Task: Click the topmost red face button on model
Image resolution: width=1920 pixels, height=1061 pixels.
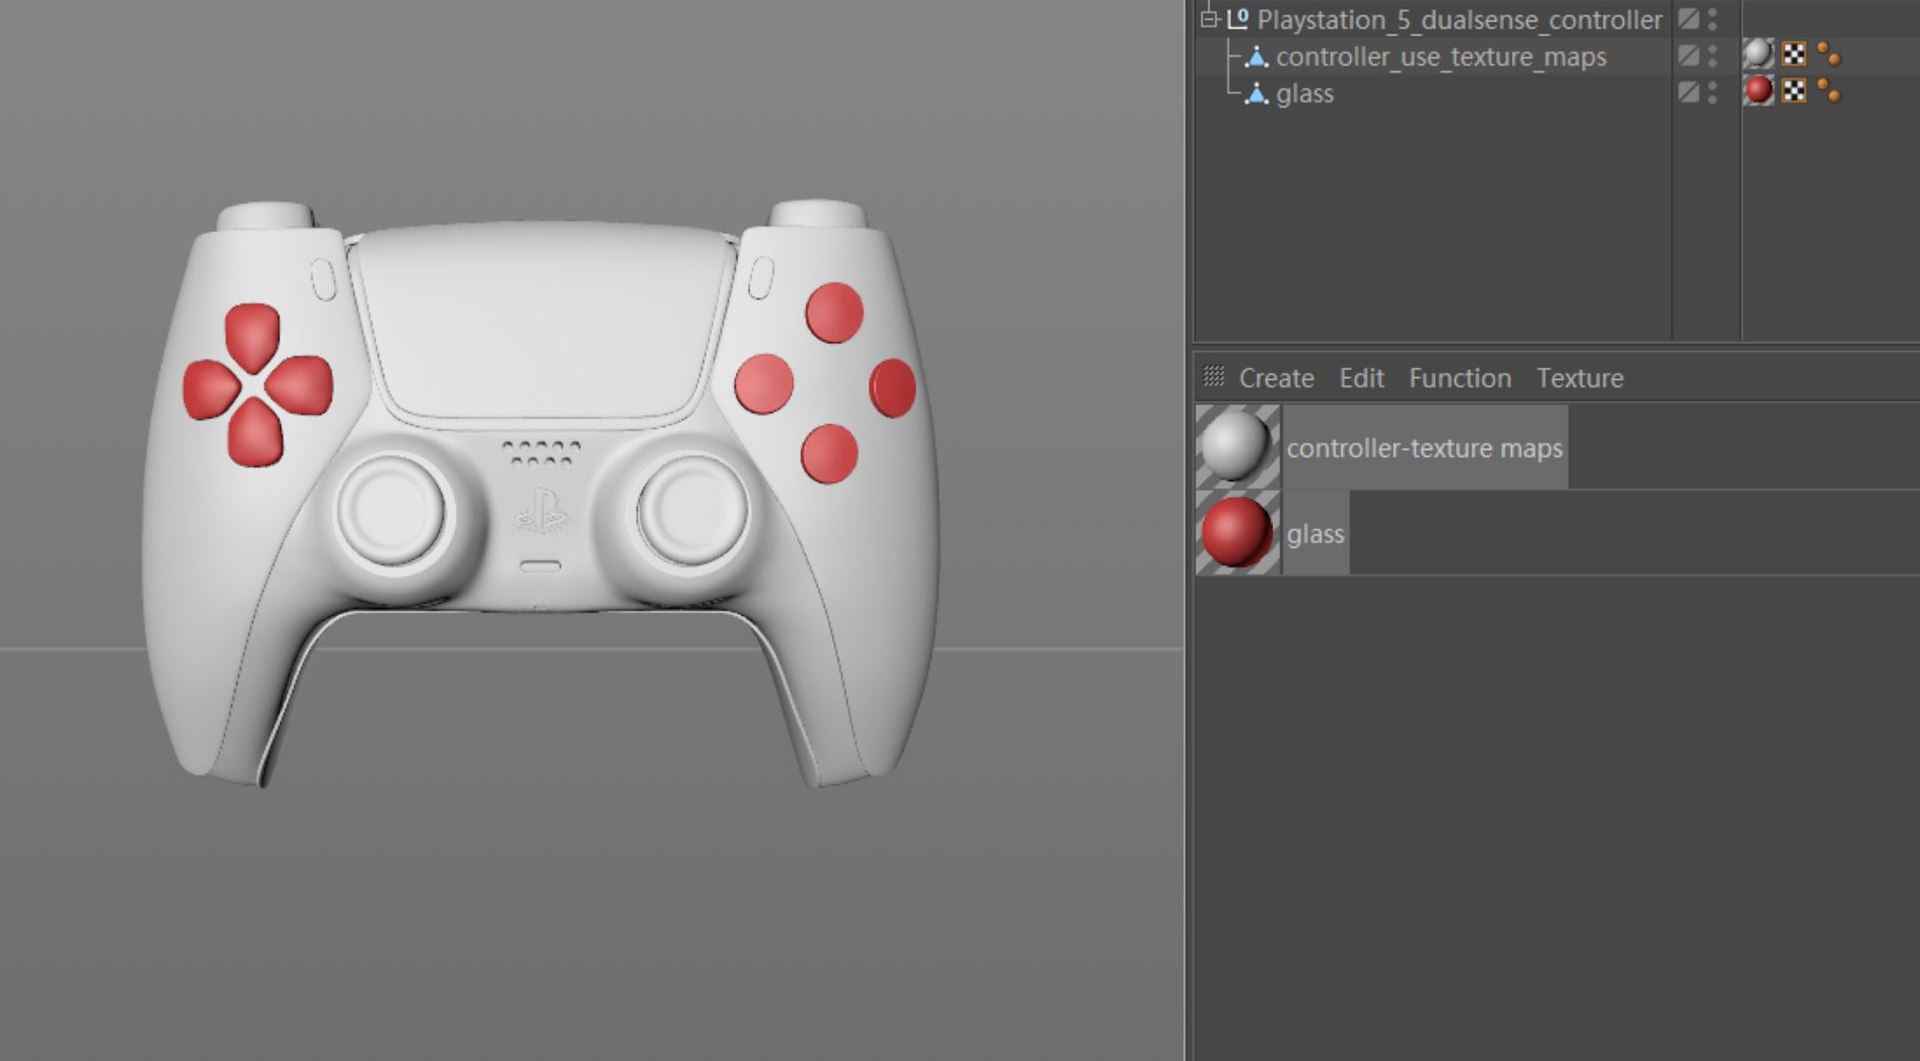Action: 835,312
